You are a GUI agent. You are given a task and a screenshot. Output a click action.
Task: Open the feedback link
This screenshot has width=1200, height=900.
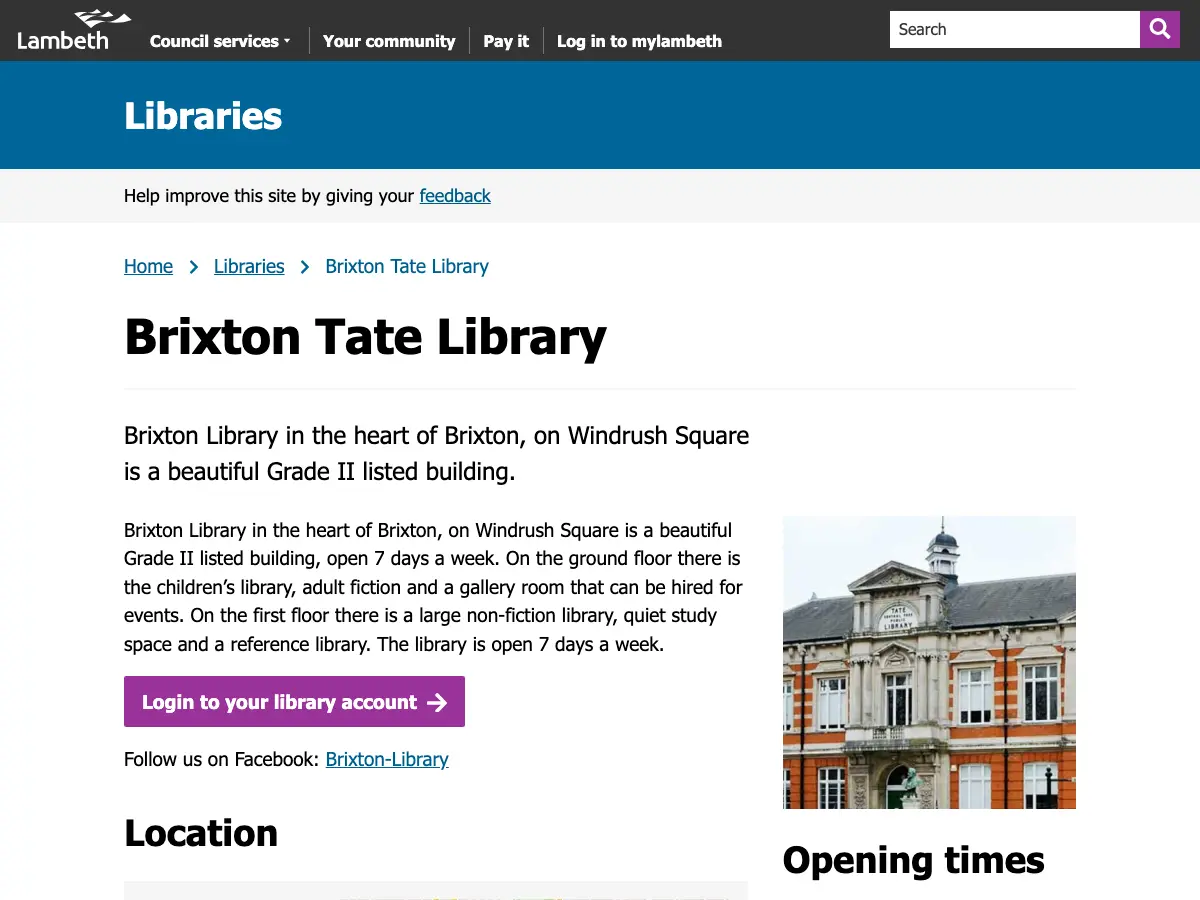(x=455, y=196)
